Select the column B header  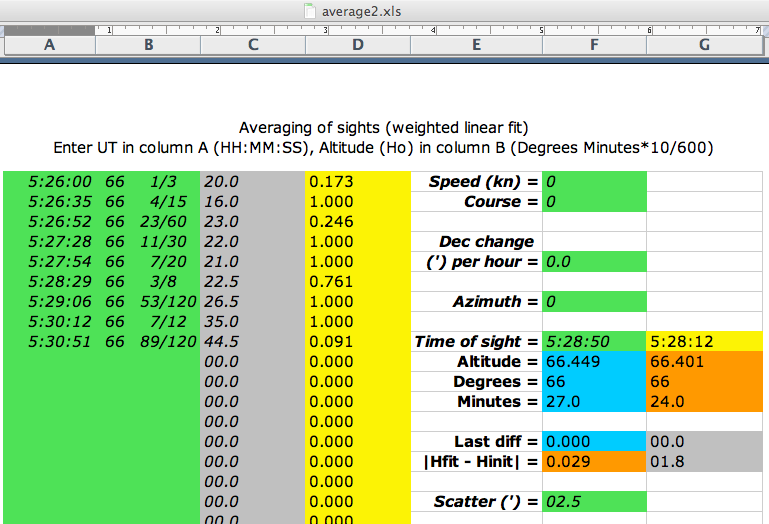tap(149, 45)
